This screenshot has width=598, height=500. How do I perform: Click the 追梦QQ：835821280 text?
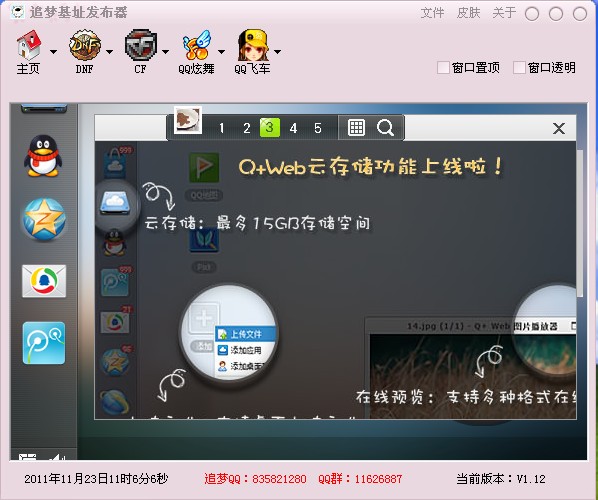pyautogui.click(x=255, y=479)
